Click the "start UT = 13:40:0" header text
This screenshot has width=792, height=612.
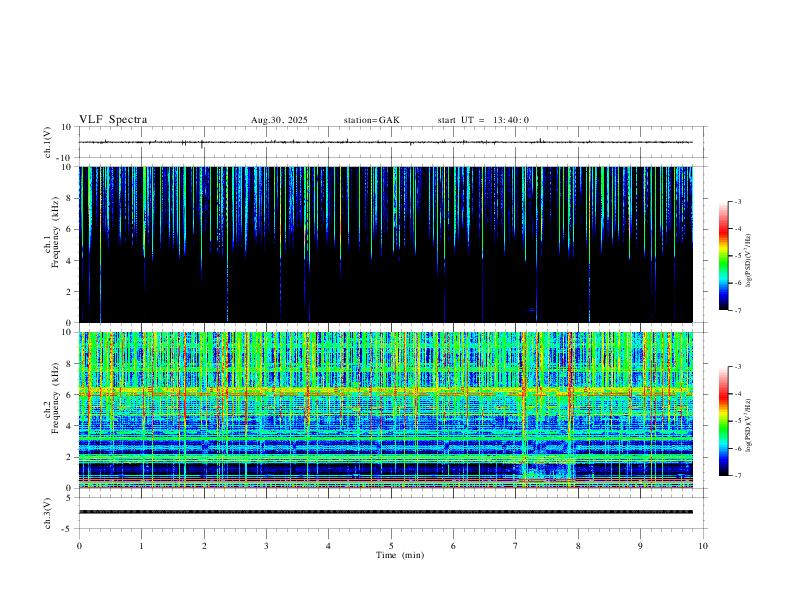click(x=483, y=120)
